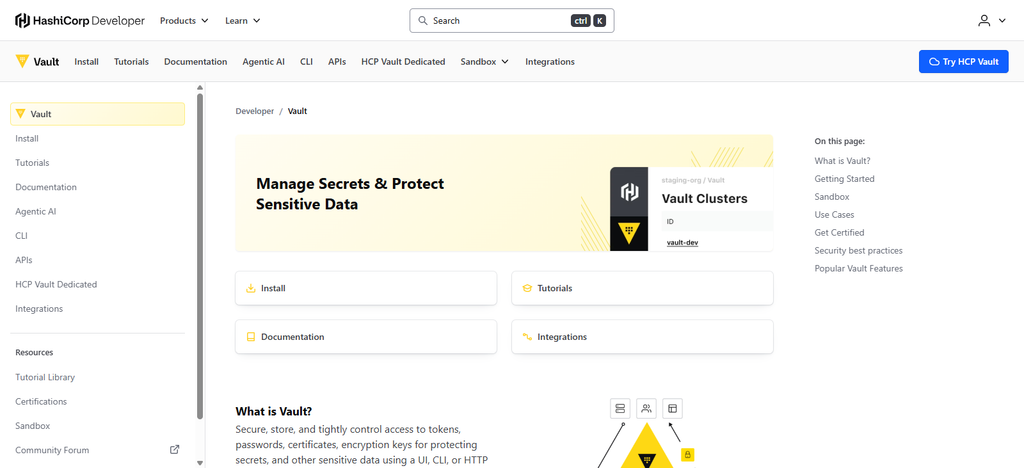The width and height of the screenshot is (1024, 468).
Task: Click the Documentation card book icon
Action: [x=250, y=337]
